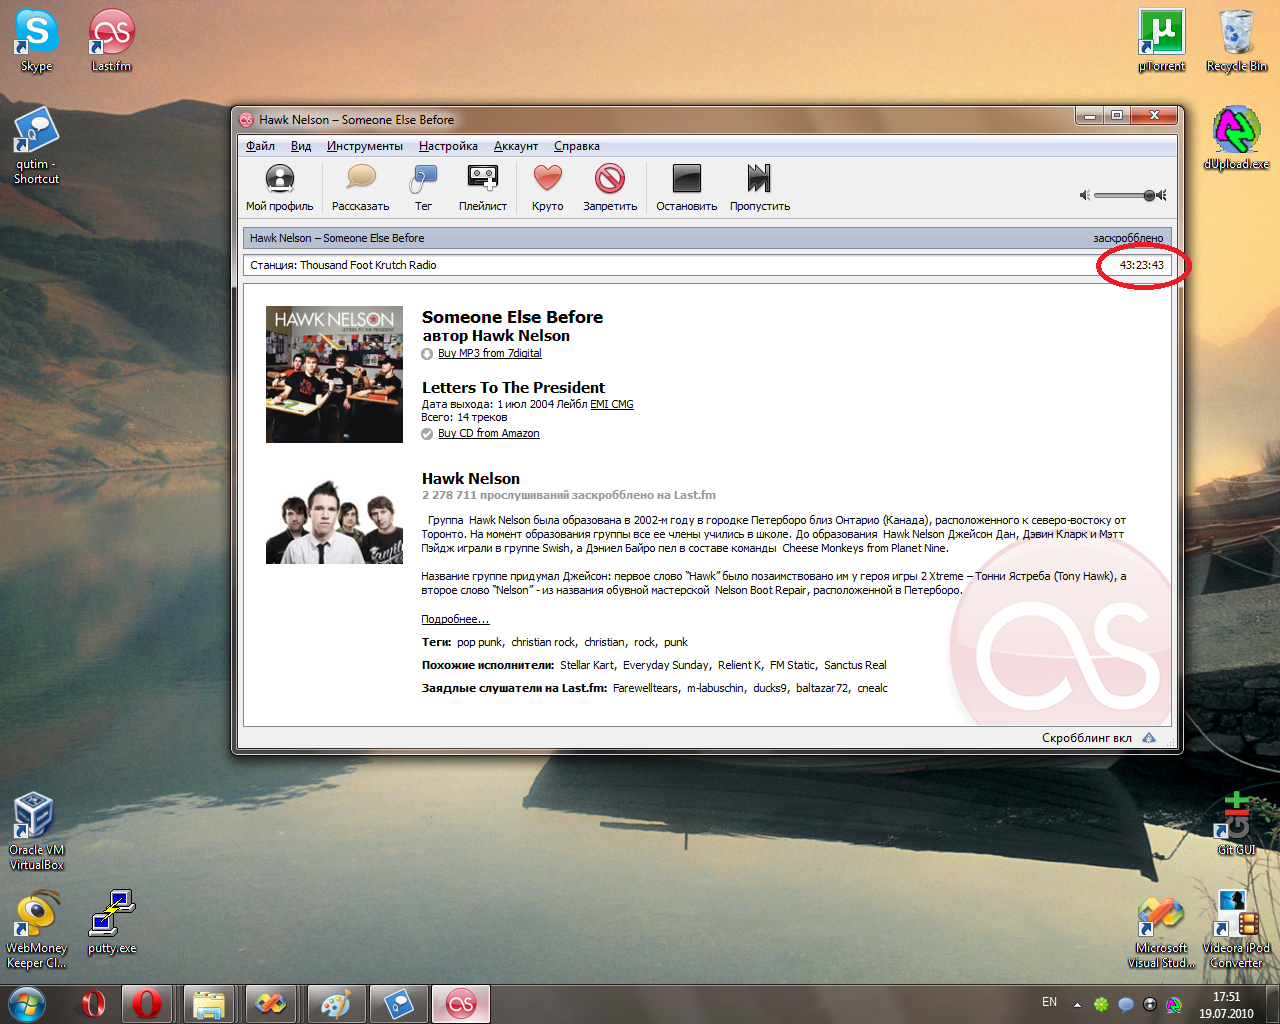Stop playback with Остановить button
The width and height of the screenshot is (1280, 1024).
tap(686, 188)
